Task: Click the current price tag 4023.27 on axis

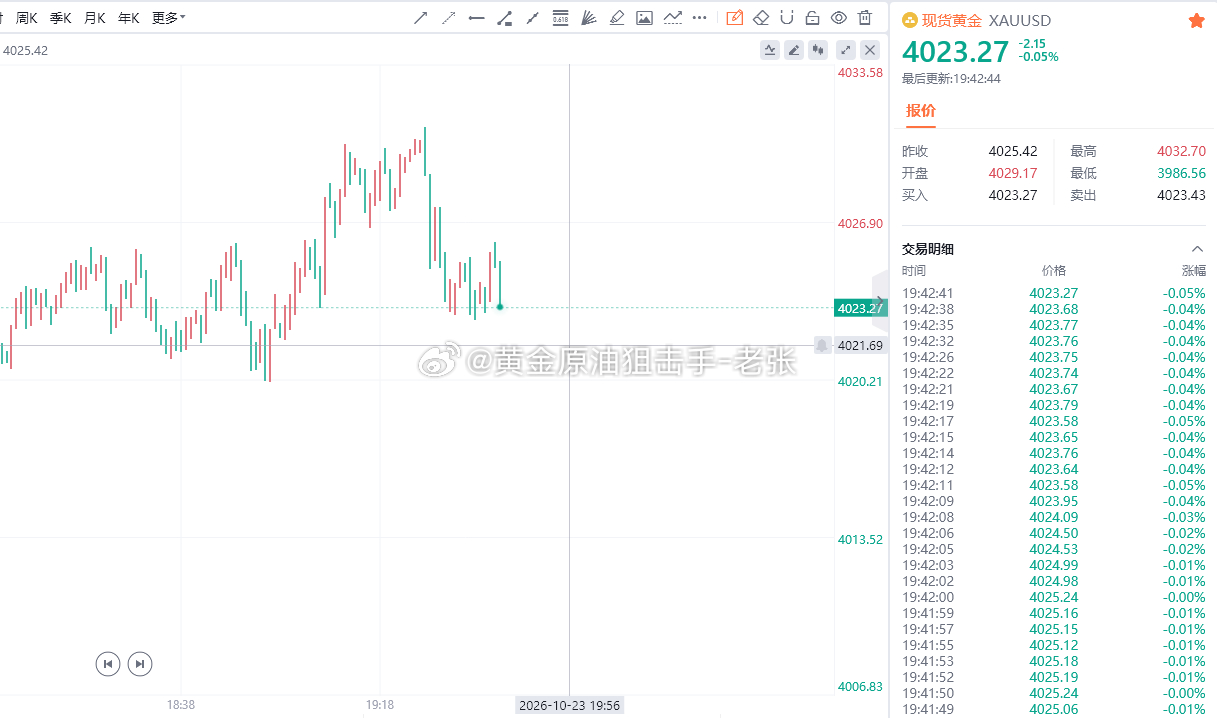Action: click(x=859, y=308)
